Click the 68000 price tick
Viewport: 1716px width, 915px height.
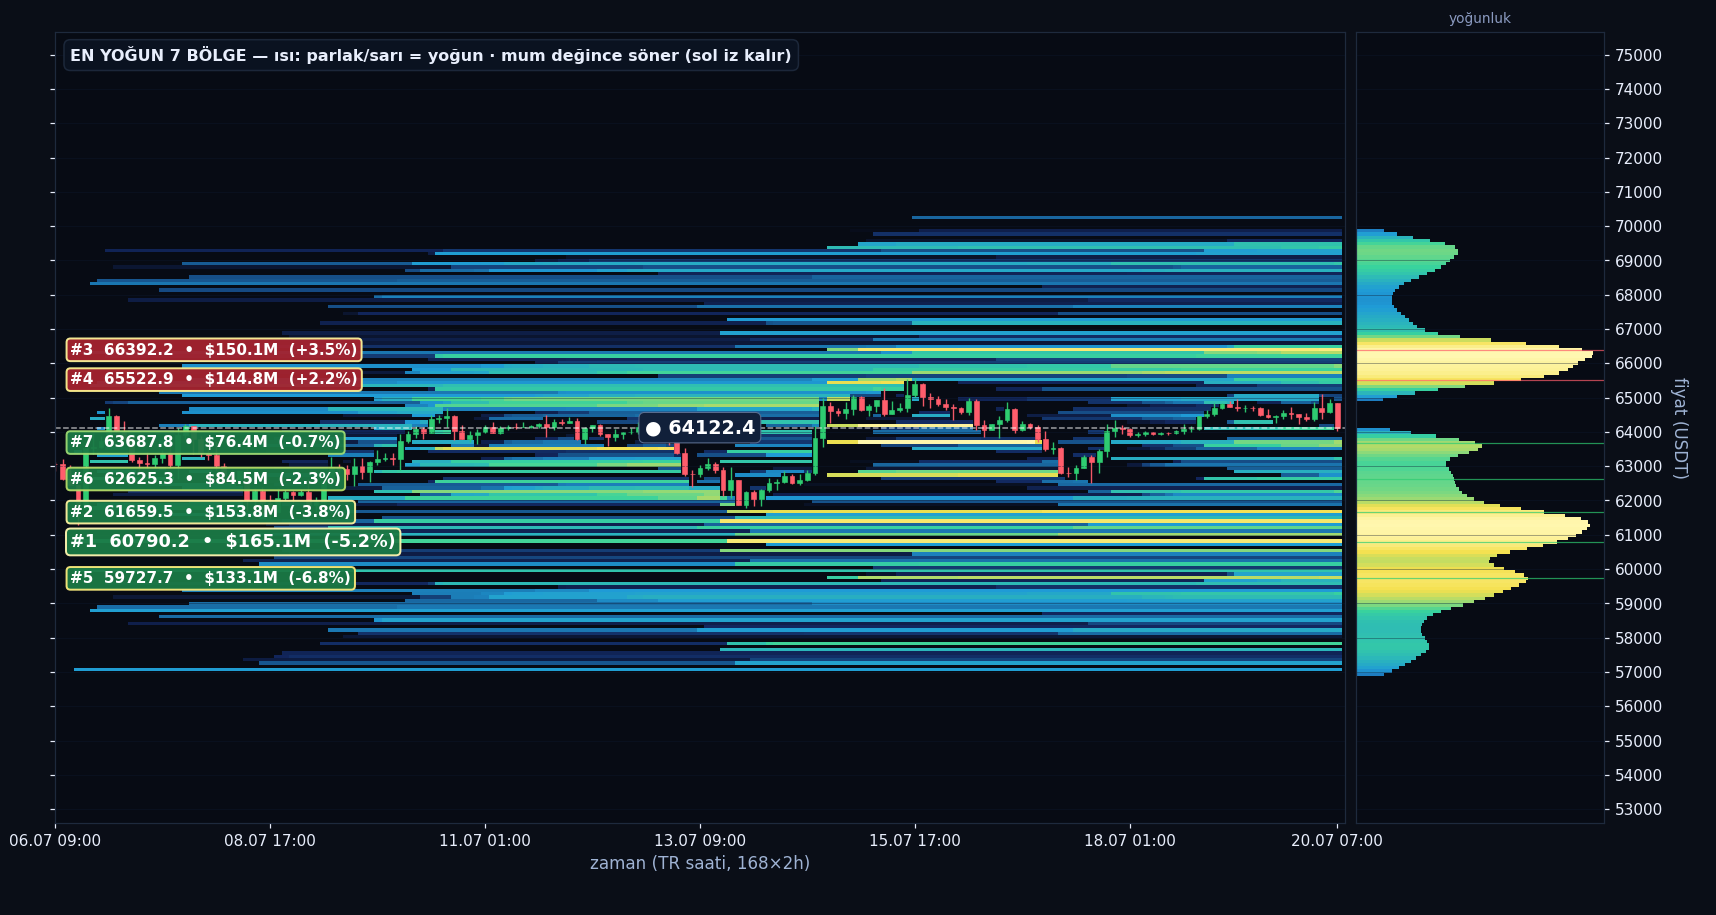pos(1639,295)
